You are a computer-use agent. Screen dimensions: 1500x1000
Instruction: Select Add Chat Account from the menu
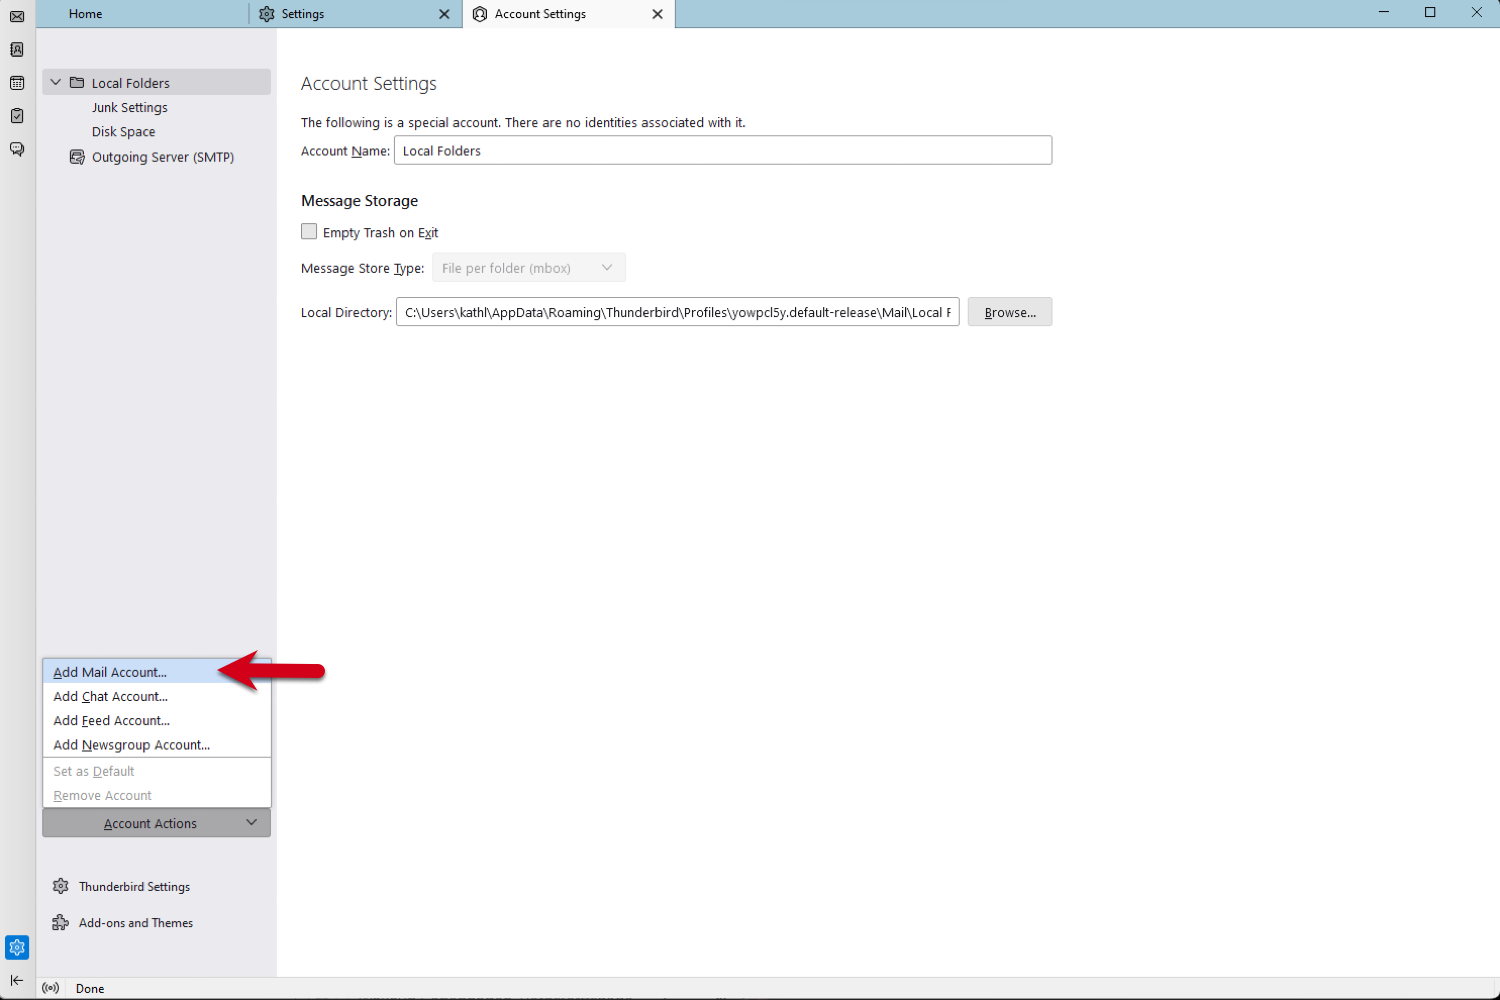tap(110, 696)
